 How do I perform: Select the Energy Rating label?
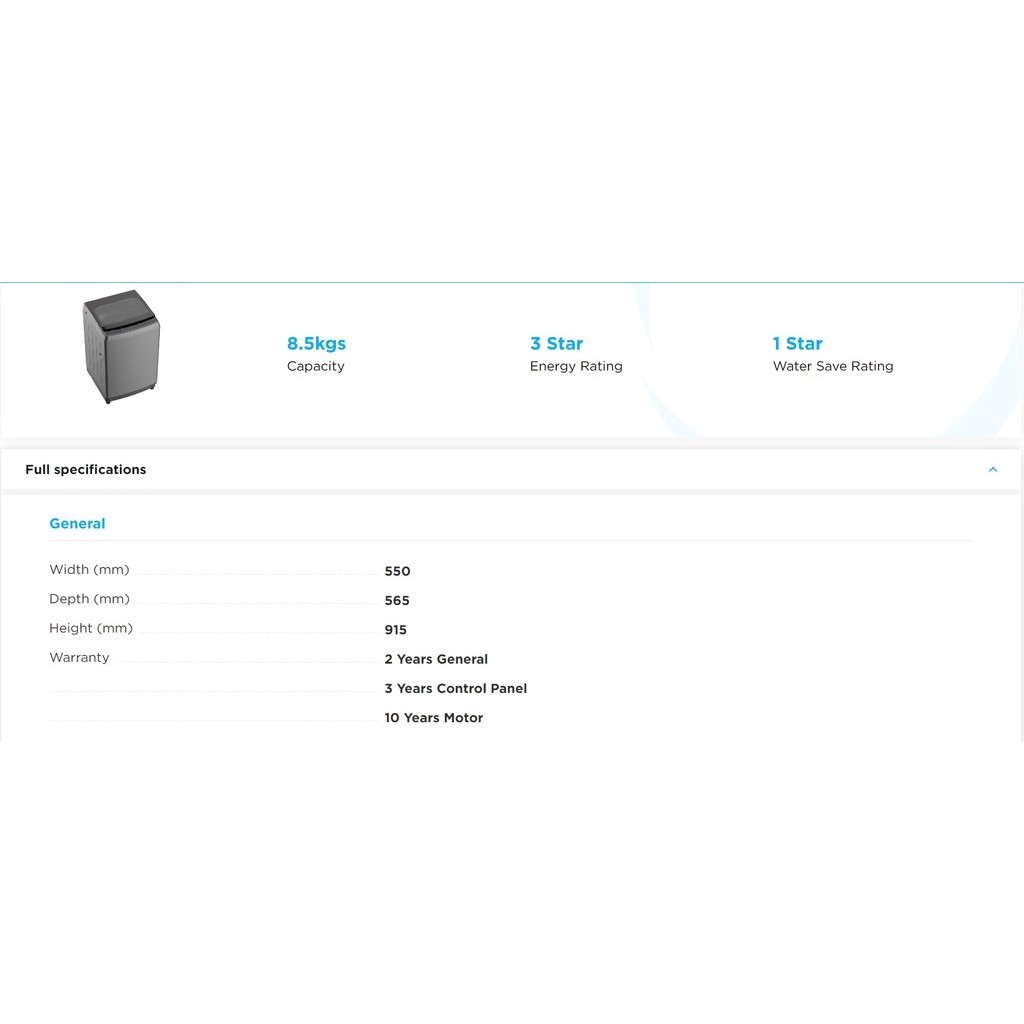pyautogui.click(x=576, y=366)
